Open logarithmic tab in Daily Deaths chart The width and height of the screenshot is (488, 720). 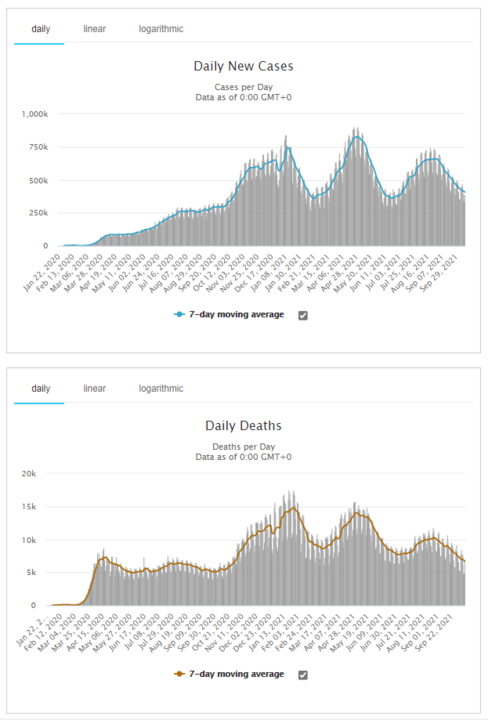pos(161,388)
